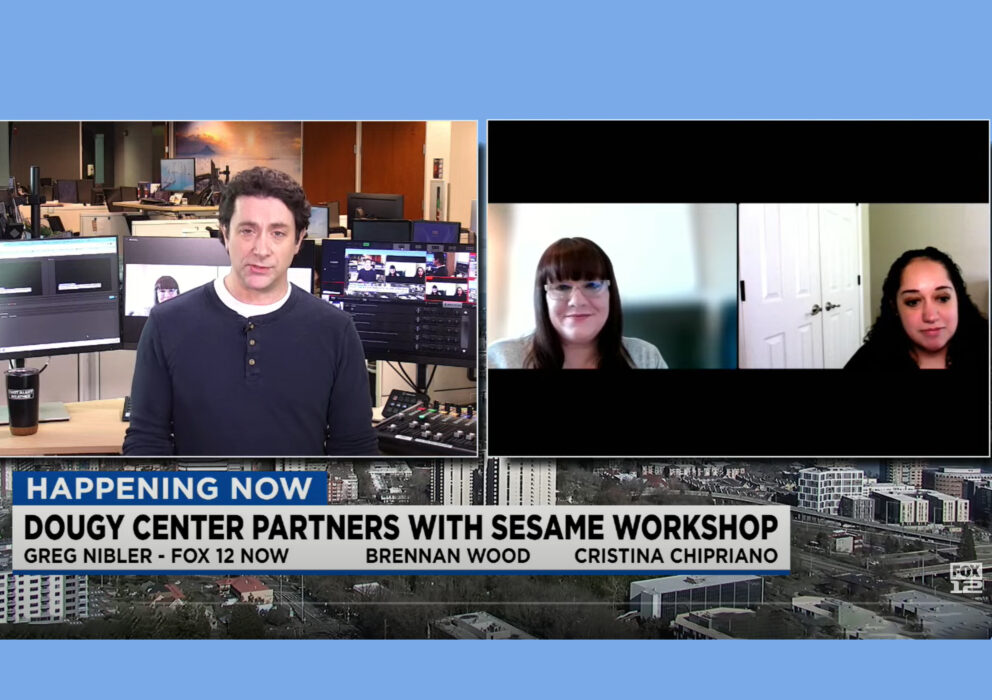Image resolution: width=992 pixels, height=700 pixels.
Task: Select the DOUGY CENTER PARTNERS WITH SESAME WORKSHOP headline
Action: point(400,527)
